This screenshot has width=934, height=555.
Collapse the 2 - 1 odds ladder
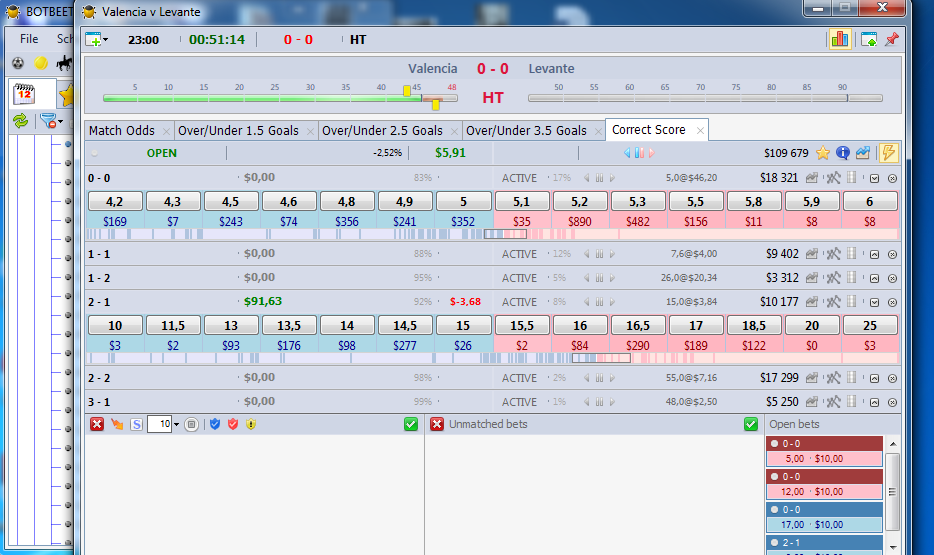pyautogui.click(x=874, y=302)
